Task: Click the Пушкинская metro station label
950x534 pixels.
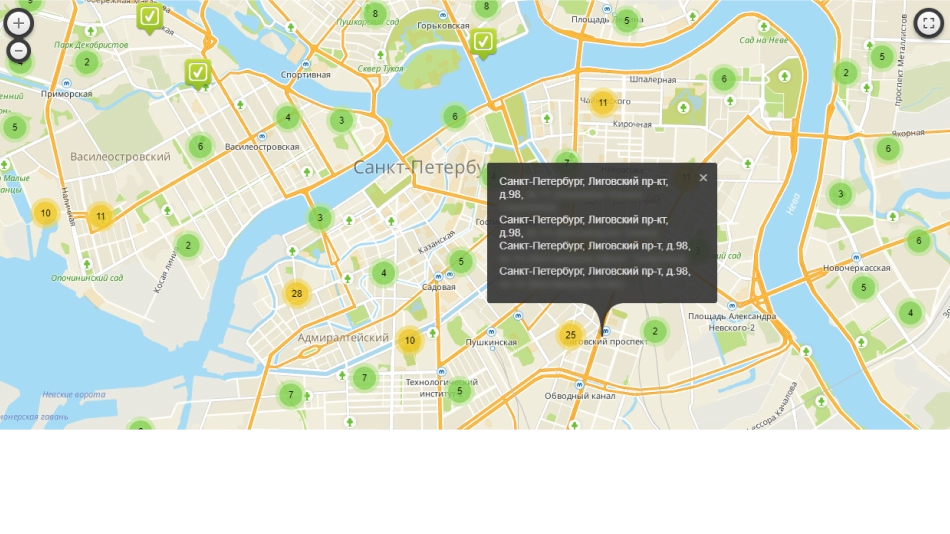Action: click(x=491, y=342)
